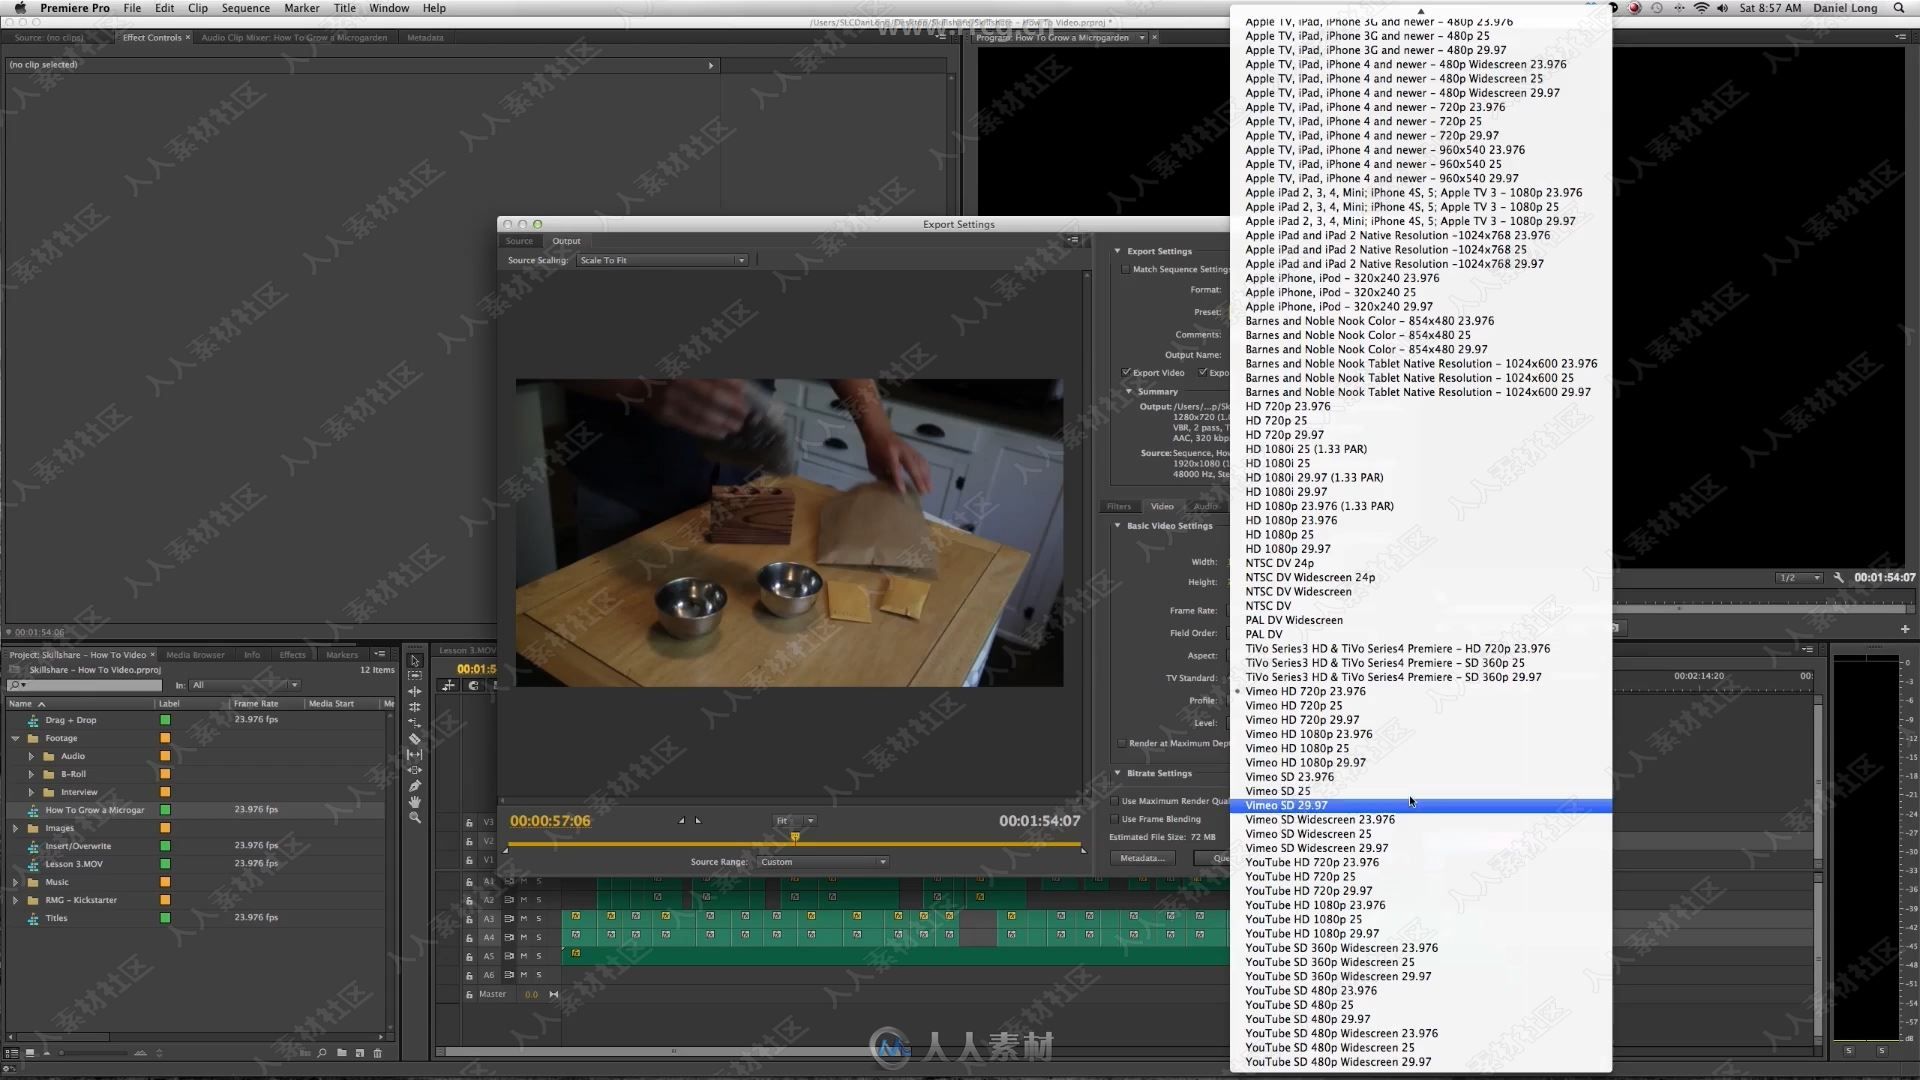Solo audio track A4
1920x1080 pixels.
(x=538, y=938)
